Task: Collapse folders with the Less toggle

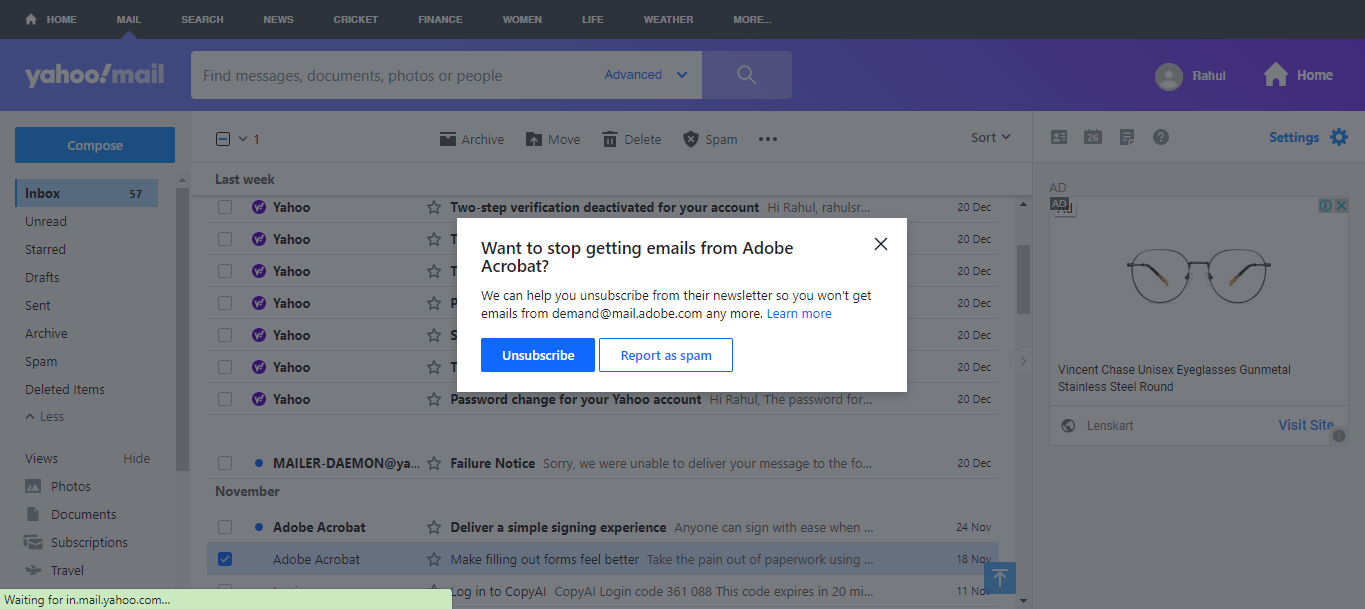Action: pyautogui.click(x=44, y=416)
